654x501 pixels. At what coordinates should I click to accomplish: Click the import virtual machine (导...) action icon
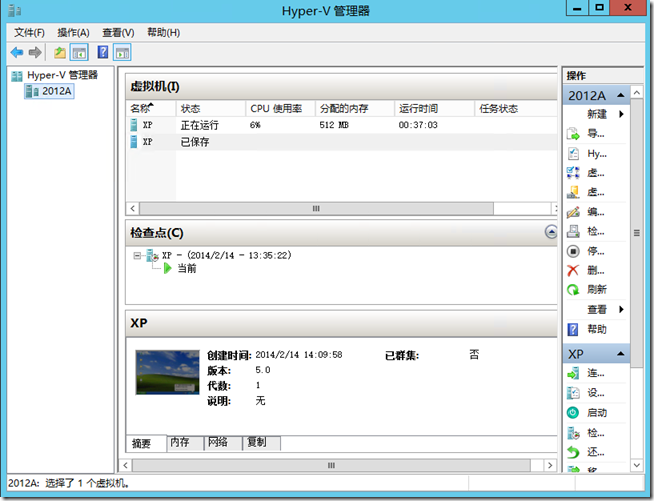pyautogui.click(x=573, y=133)
